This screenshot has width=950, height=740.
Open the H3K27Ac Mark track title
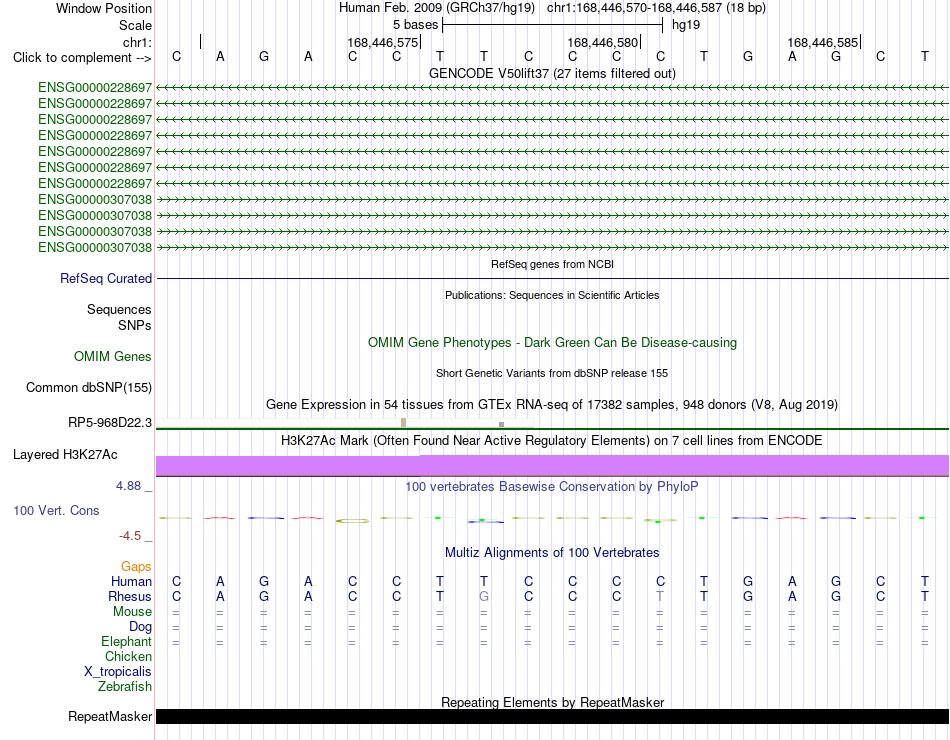pyautogui.click(x=552, y=441)
